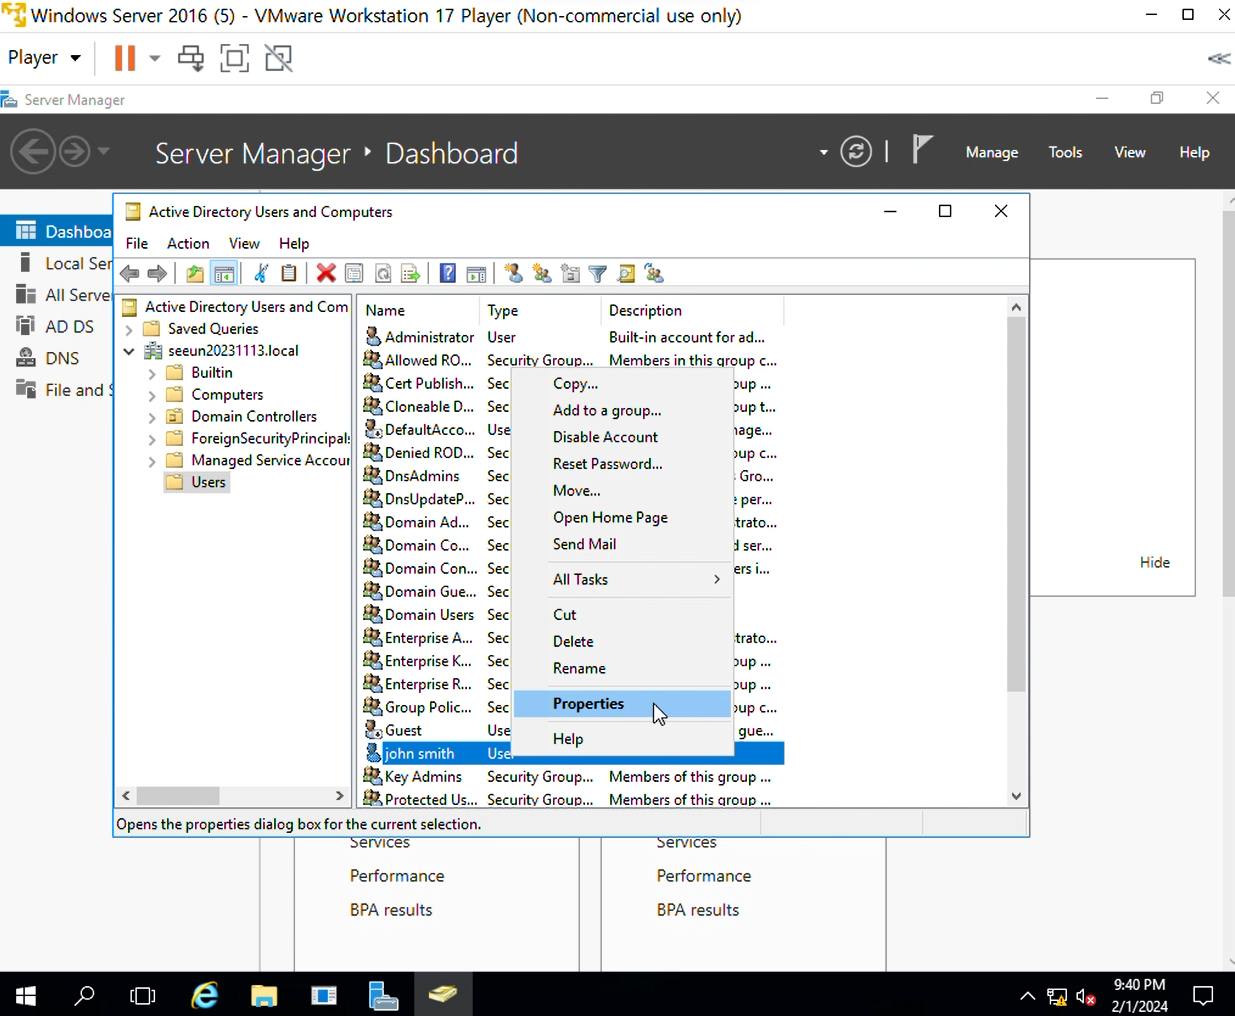Expand the Builtin folder node
The height and width of the screenshot is (1016, 1235).
(x=152, y=373)
